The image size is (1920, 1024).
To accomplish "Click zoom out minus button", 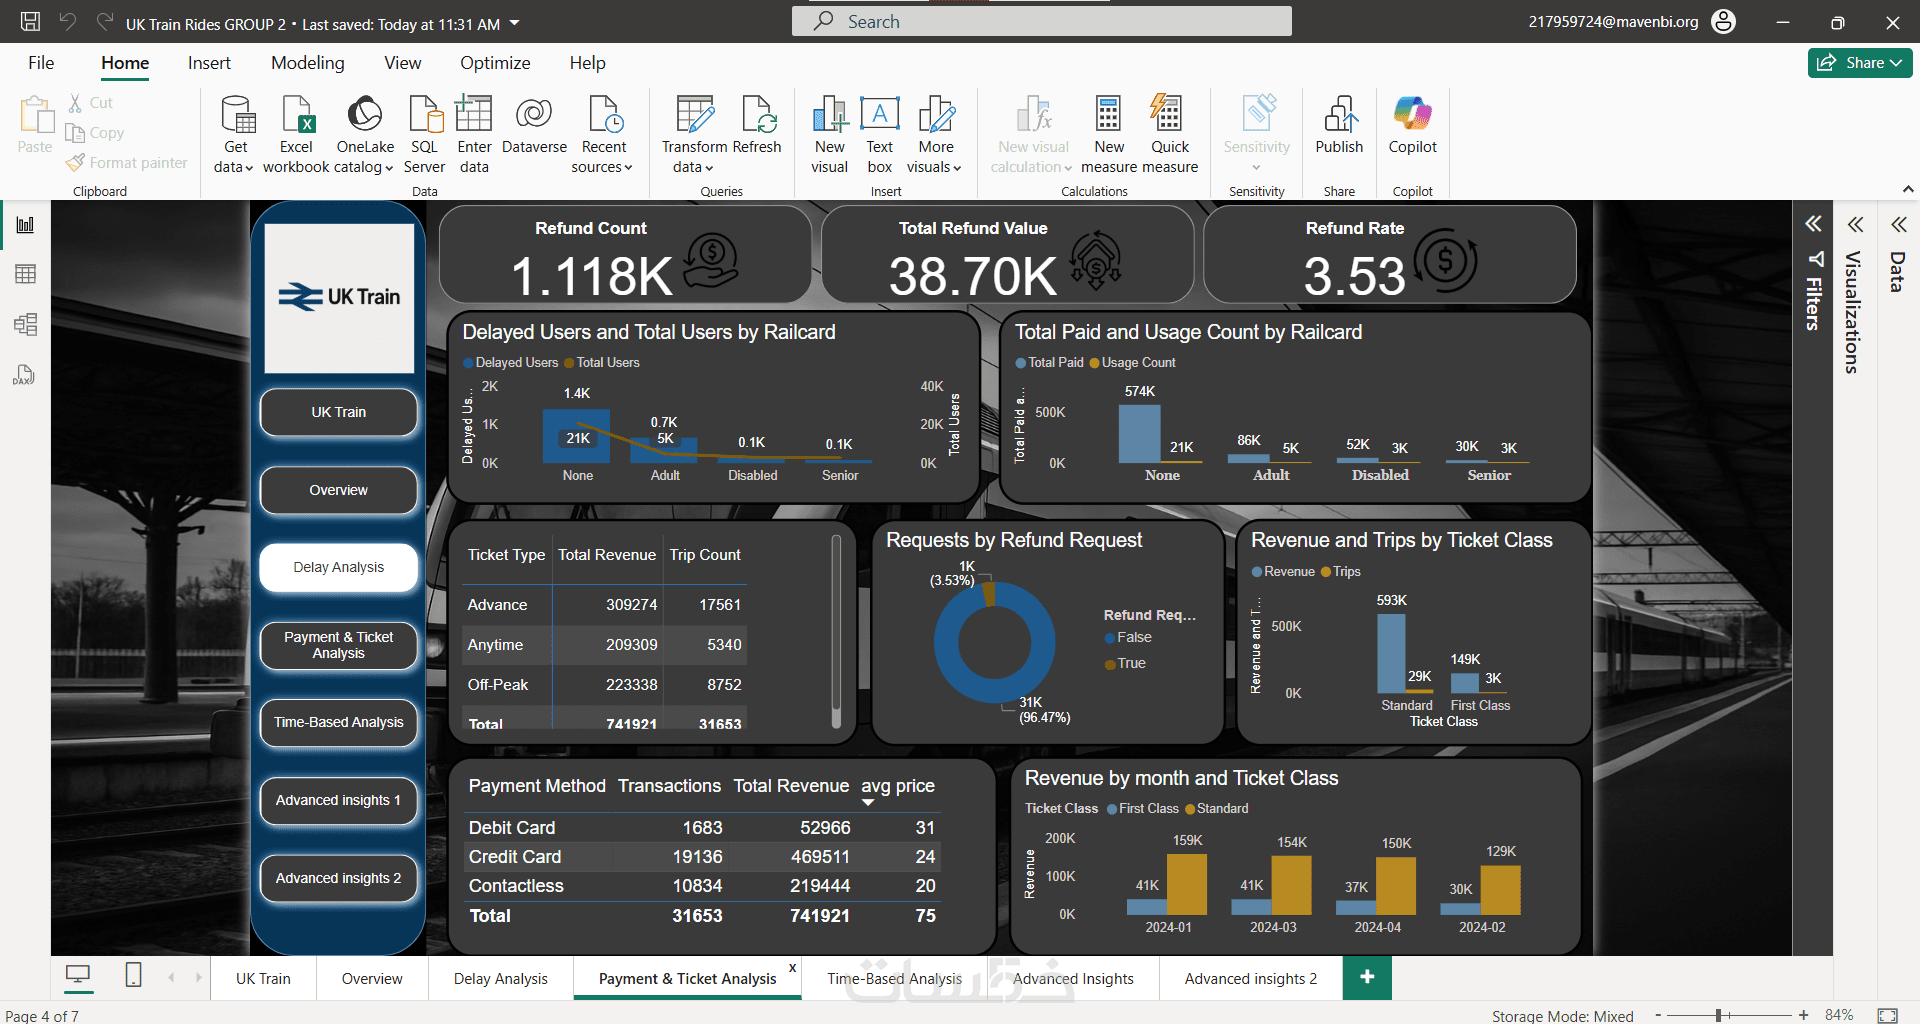I will 1658,1015.
